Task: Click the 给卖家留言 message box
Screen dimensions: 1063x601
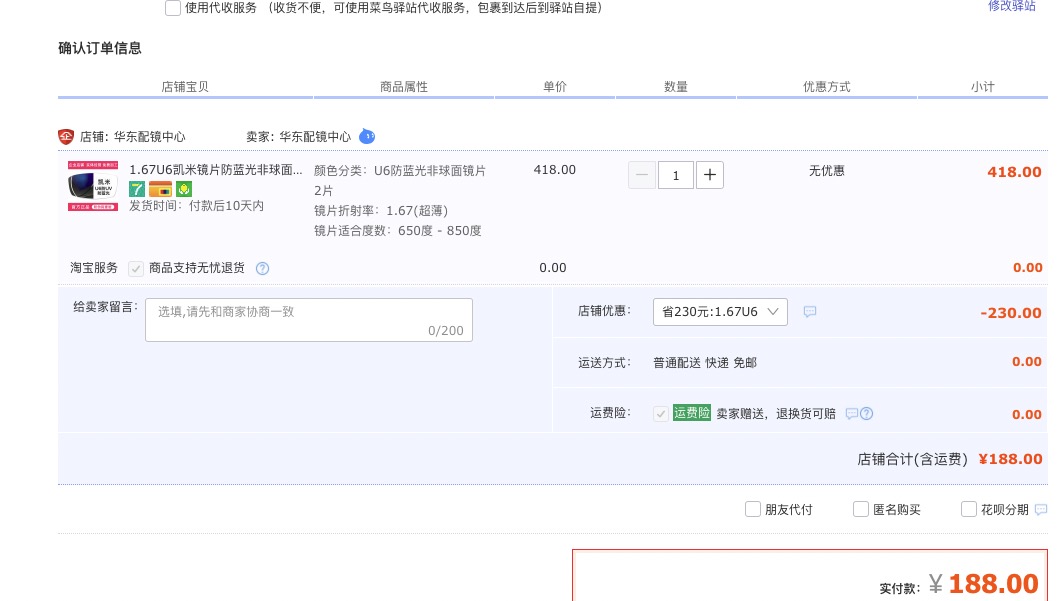Action: click(308, 320)
